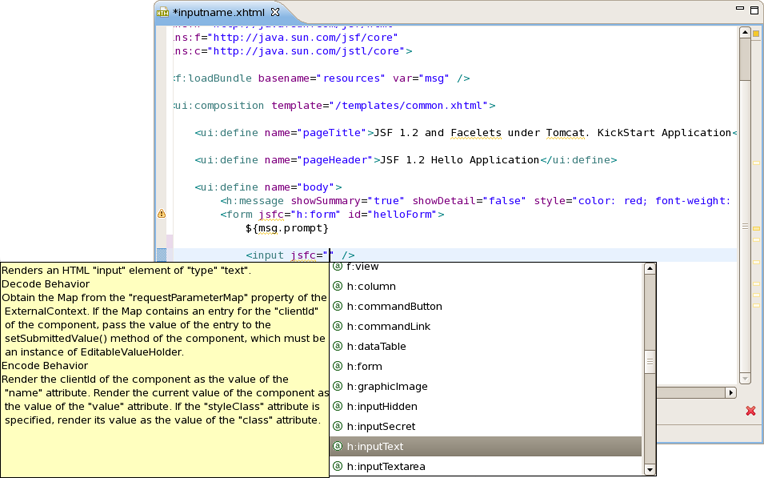
Task: Click the icon next to h:form
Action: 338,366
